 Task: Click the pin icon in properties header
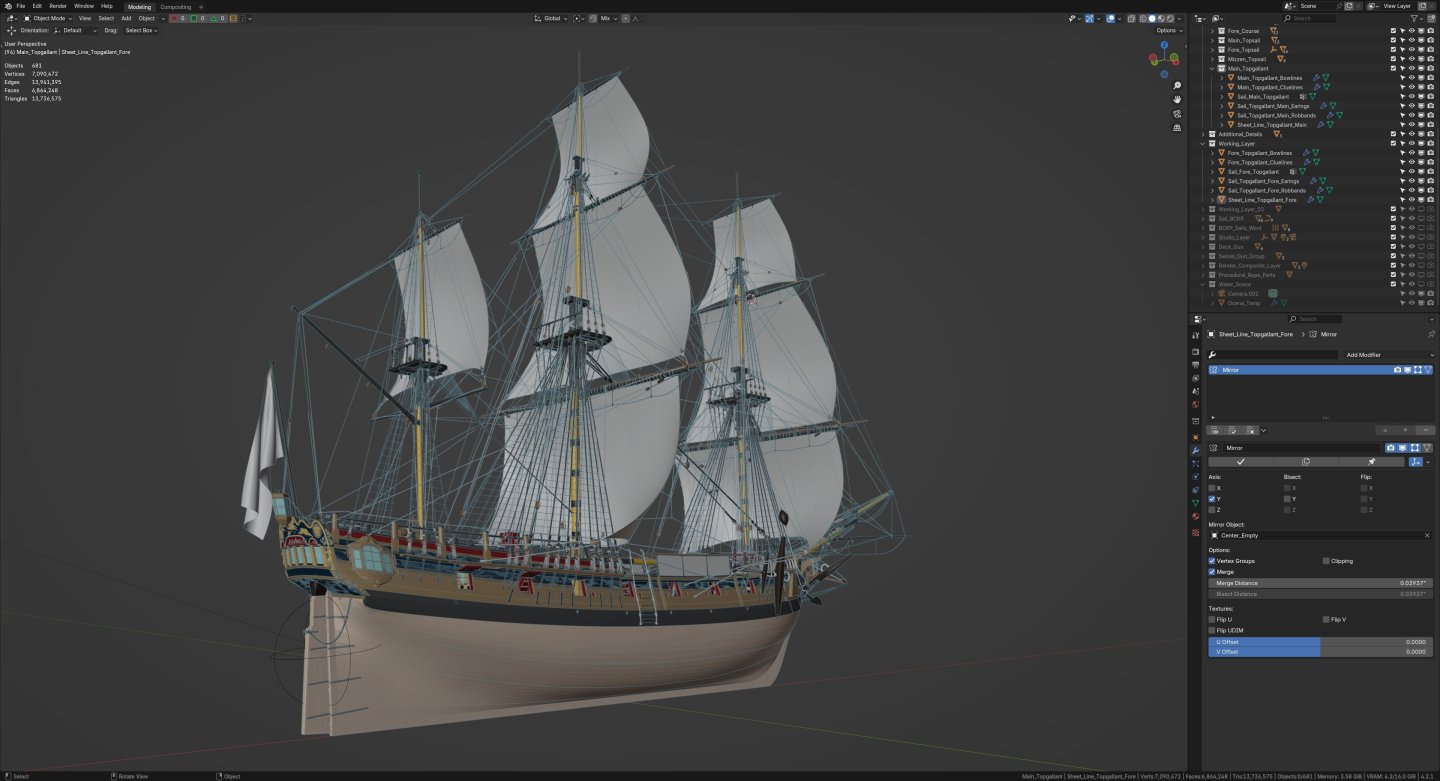(1431, 334)
